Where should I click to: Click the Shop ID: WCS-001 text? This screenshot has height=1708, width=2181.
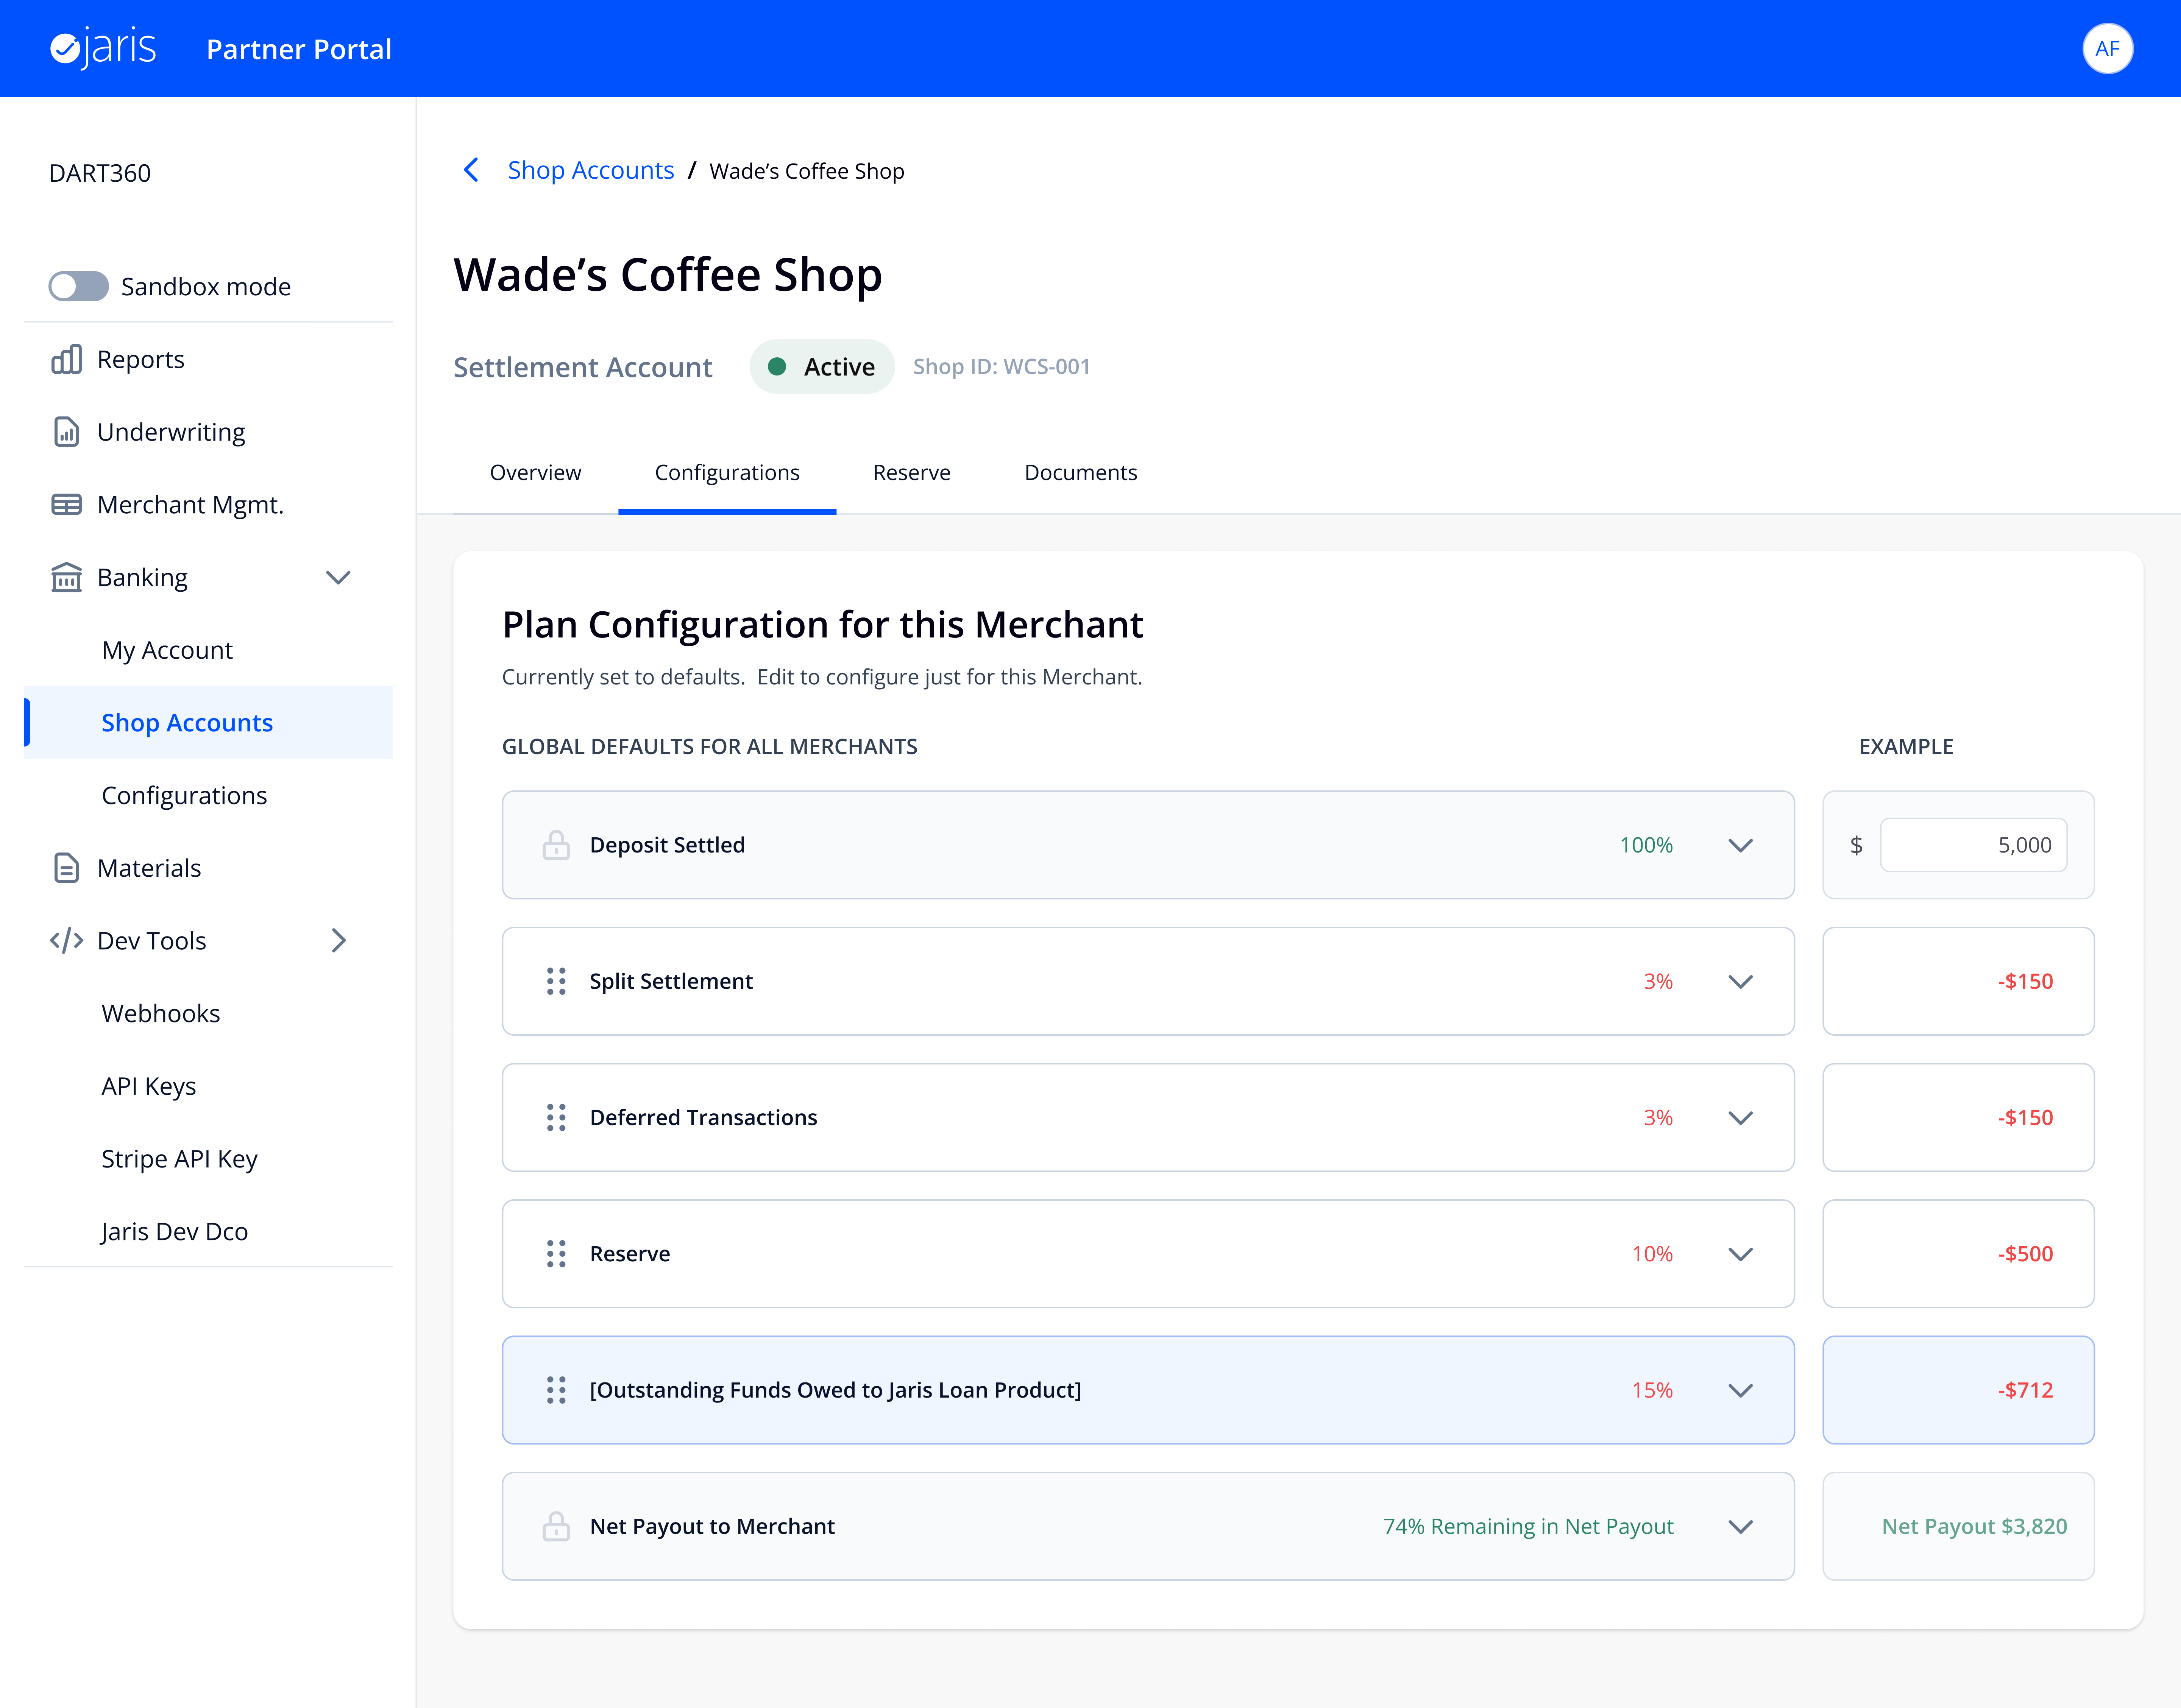coord(1001,367)
